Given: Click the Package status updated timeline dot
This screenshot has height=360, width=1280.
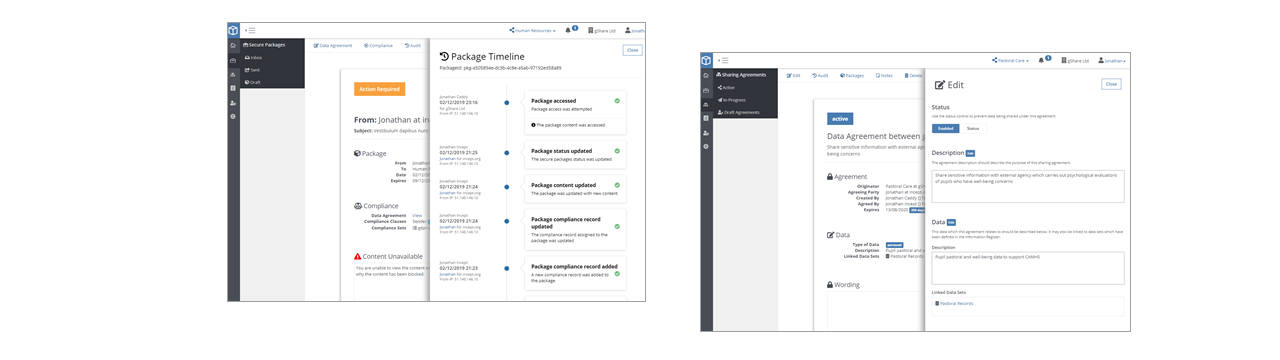Looking at the screenshot, I should pos(506,152).
